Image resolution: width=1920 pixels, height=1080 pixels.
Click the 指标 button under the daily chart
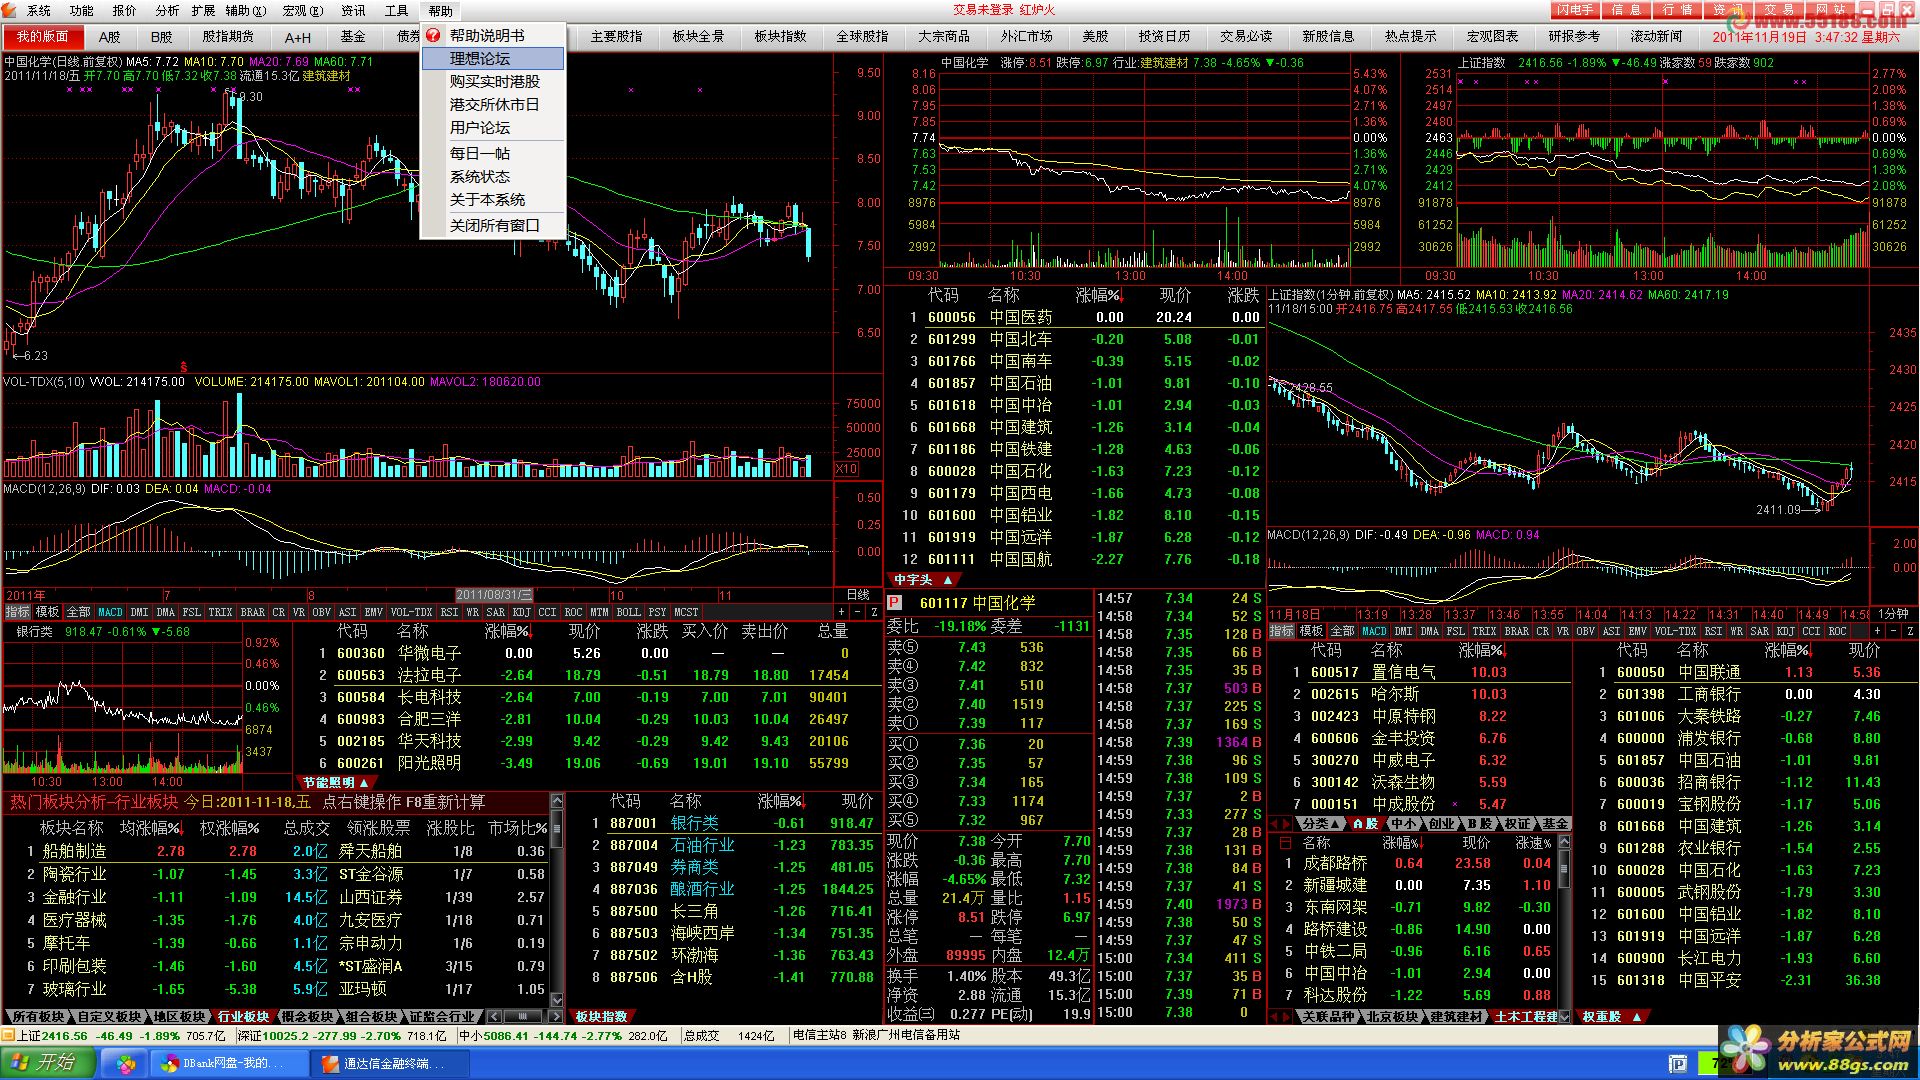[x=18, y=612]
